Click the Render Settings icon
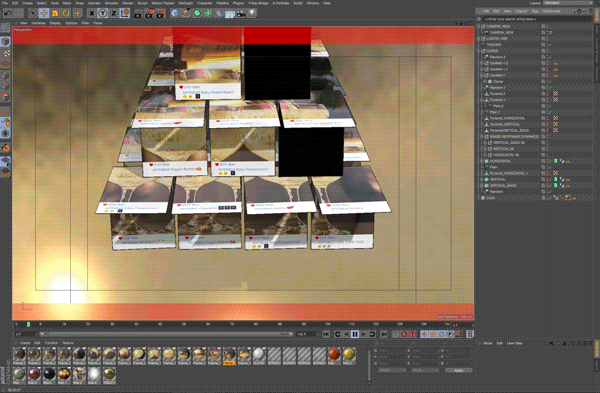Image resolution: width=600 pixels, height=393 pixels. [x=160, y=13]
